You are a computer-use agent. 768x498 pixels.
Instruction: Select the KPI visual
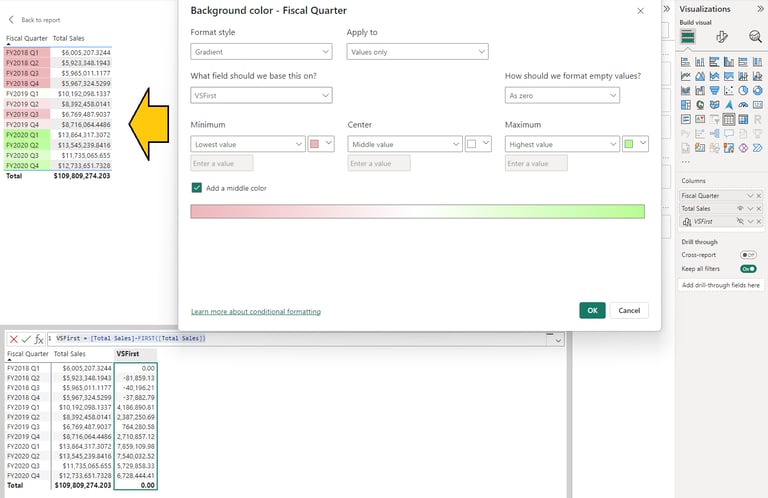click(x=700, y=119)
